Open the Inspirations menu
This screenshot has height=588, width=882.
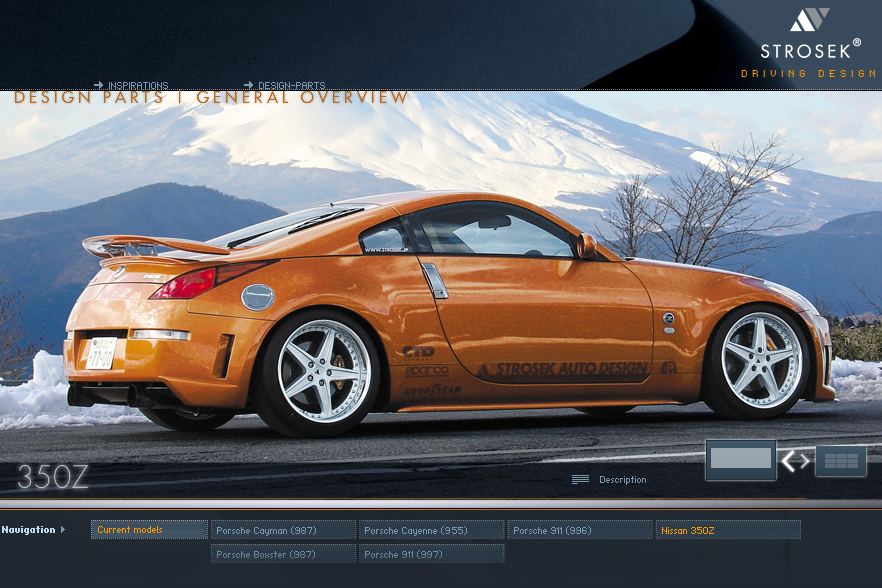(131, 85)
